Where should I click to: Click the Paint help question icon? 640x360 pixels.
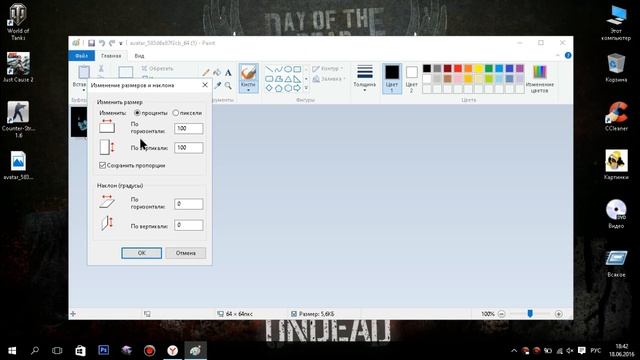coord(568,56)
